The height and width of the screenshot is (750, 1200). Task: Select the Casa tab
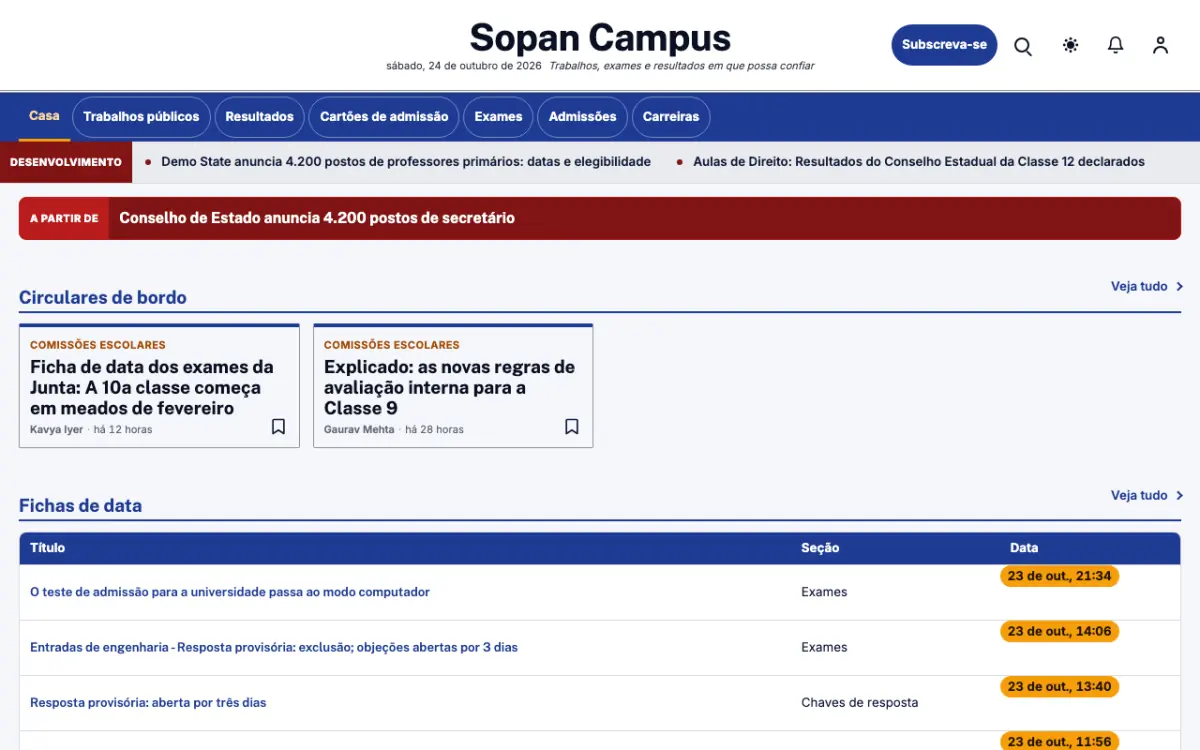(44, 116)
